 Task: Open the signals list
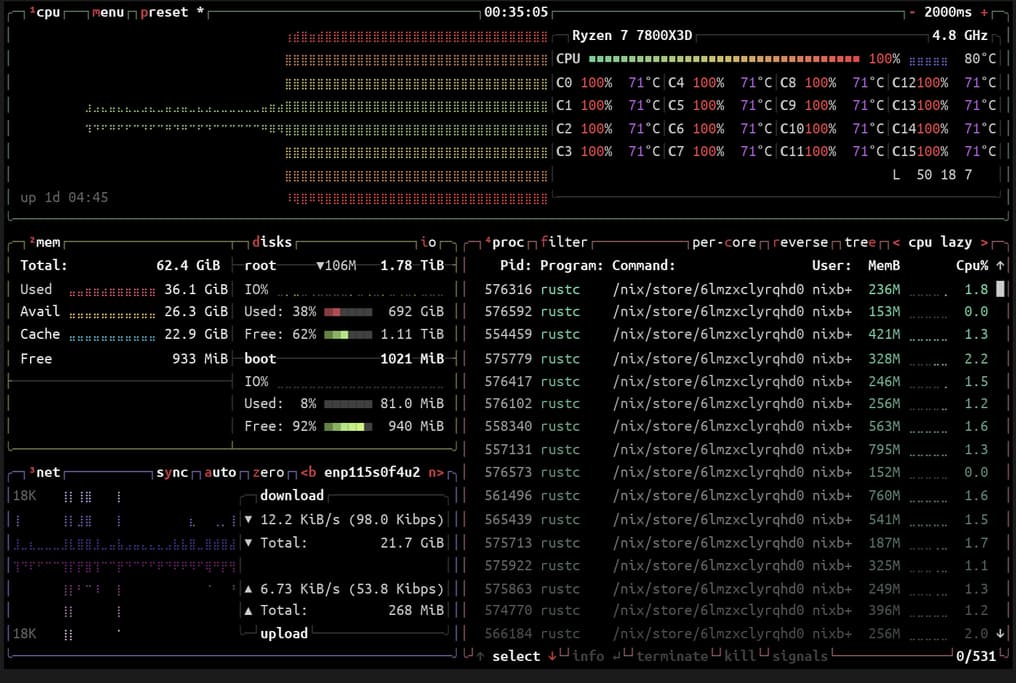coord(800,656)
